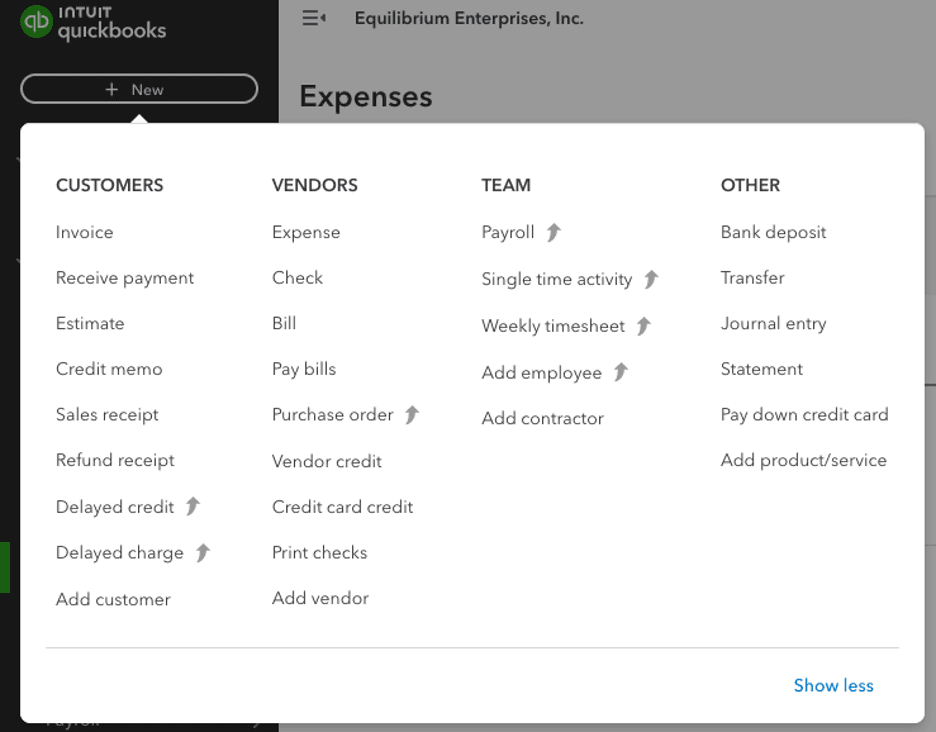Viewport: 936px width, 732px height.
Task: Start a new Bank deposit
Action: coord(773,232)
